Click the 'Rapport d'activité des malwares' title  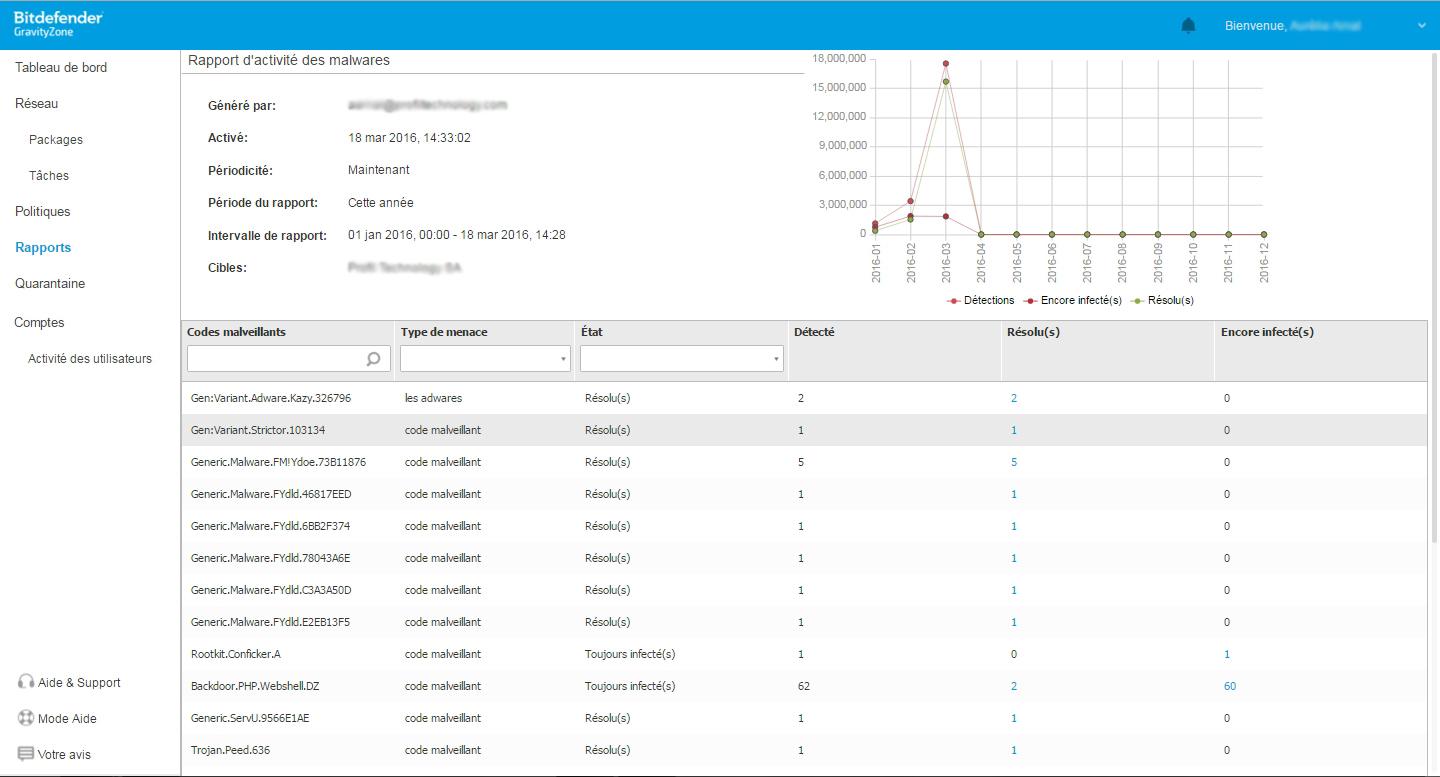pos(289,60)
